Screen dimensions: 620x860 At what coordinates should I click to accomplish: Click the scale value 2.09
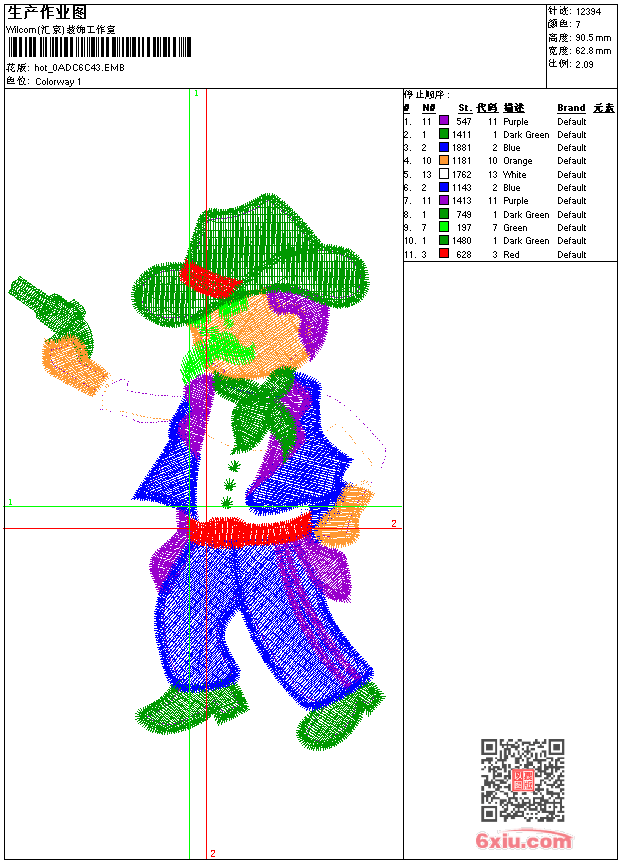[584, 64]
